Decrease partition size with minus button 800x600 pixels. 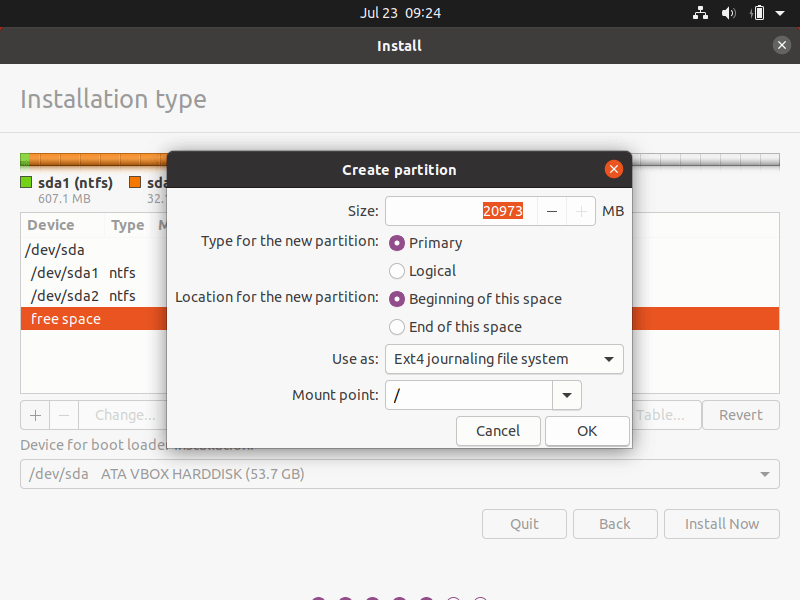(x=552, y=211)
